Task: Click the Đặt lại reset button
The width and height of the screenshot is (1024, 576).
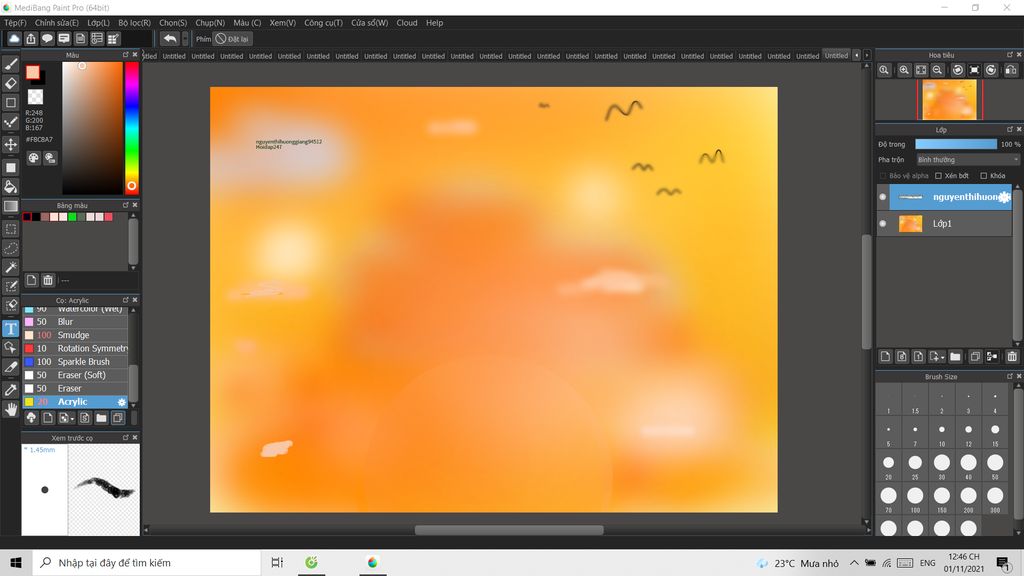Action: point(232,39)
